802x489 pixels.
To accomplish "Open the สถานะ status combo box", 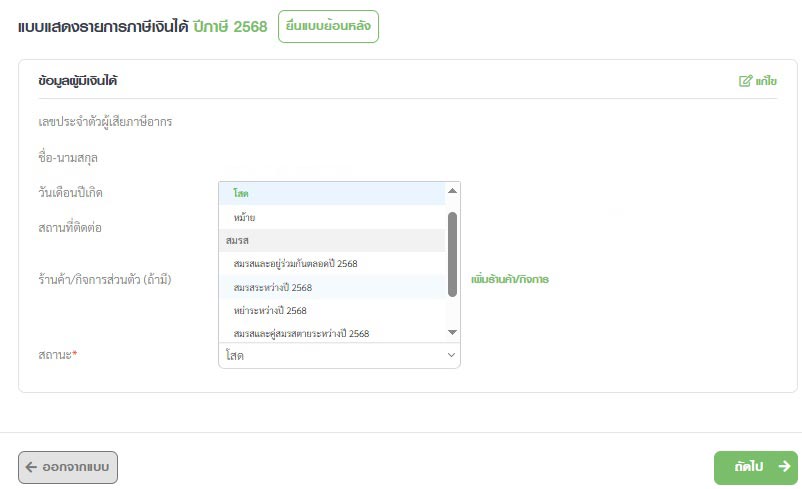I will (x=340, y=355).
